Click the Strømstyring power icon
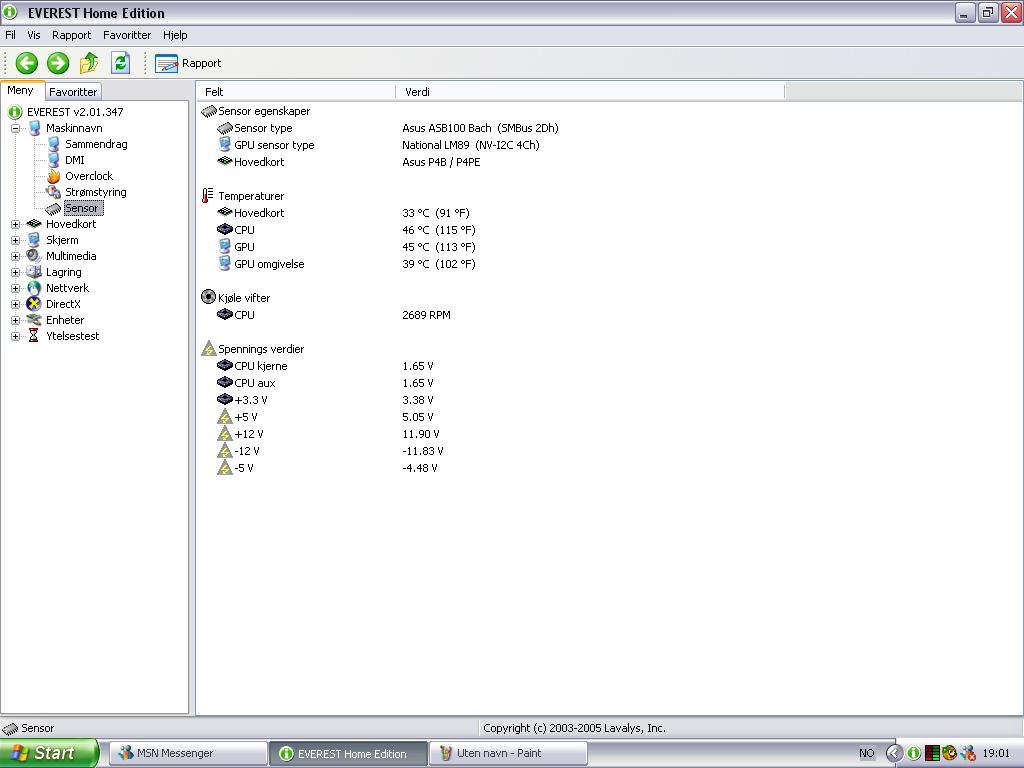 [x=53, y=192]
